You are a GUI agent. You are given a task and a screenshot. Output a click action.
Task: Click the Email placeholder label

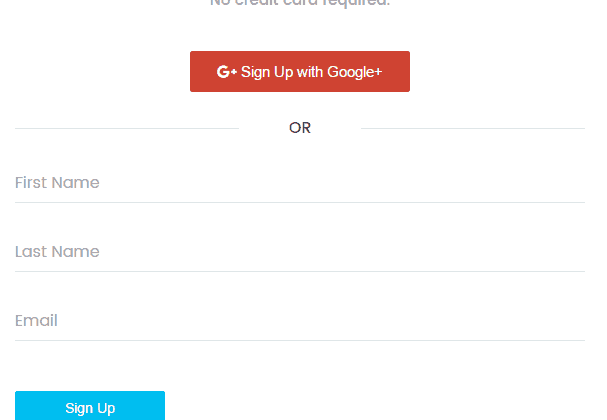coord(36,321)
